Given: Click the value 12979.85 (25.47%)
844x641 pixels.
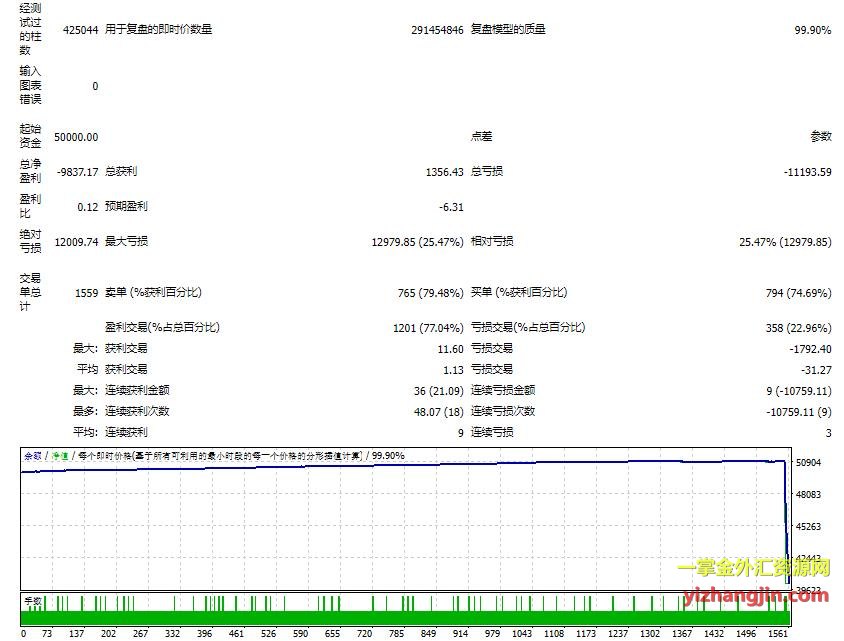Looking at the screenshot, I should (417, 242).
